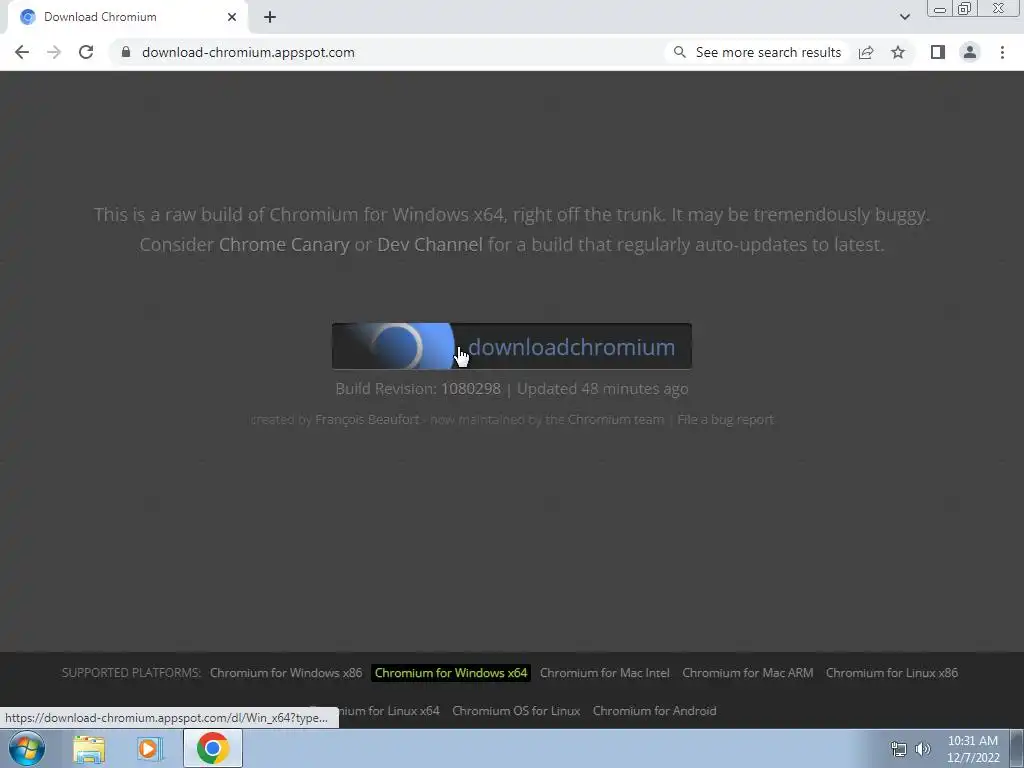Screen dimensions: 1024x768
Task: Click the download chromium button
Action: [511, 346]
